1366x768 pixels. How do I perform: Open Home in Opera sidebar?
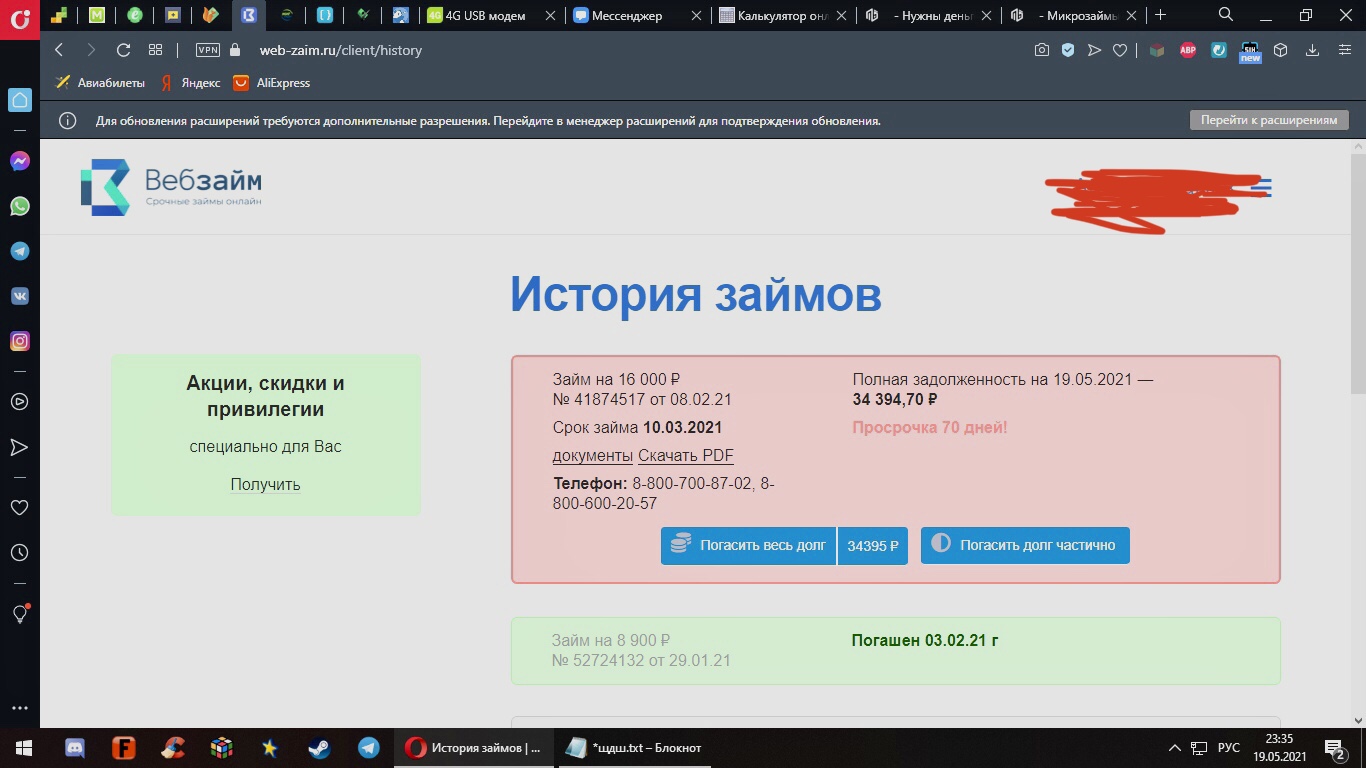tap(19, 99)
